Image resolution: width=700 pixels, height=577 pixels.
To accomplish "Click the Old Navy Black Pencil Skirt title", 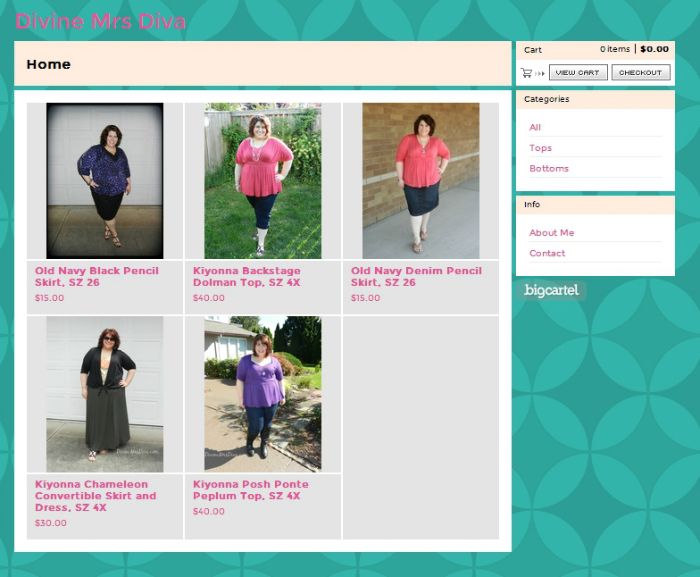I will (97, 276).
